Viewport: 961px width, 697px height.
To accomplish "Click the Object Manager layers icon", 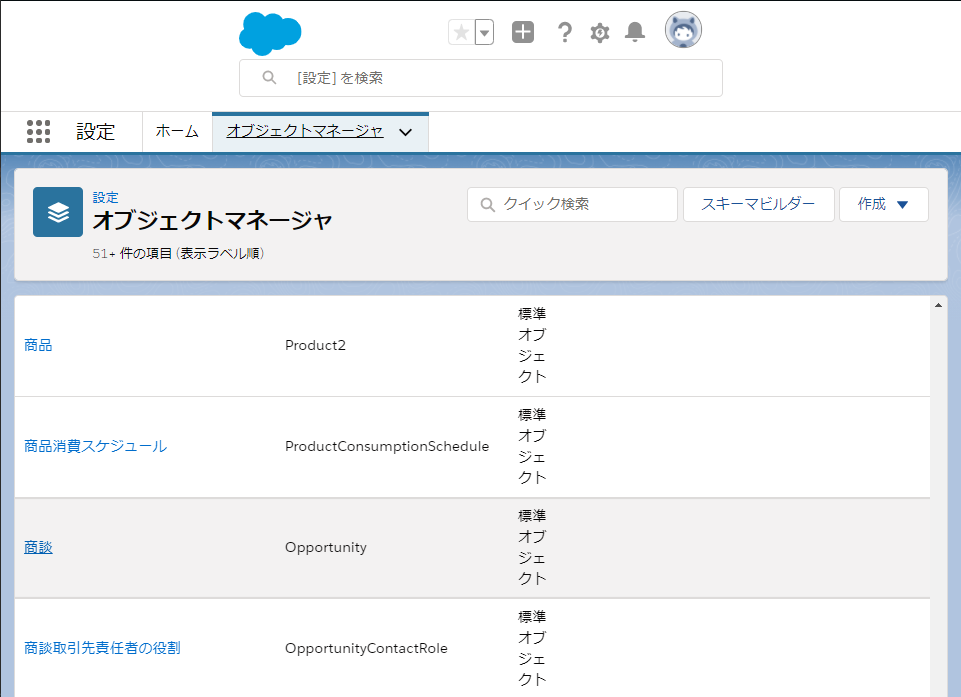I will tap(58, 212).
